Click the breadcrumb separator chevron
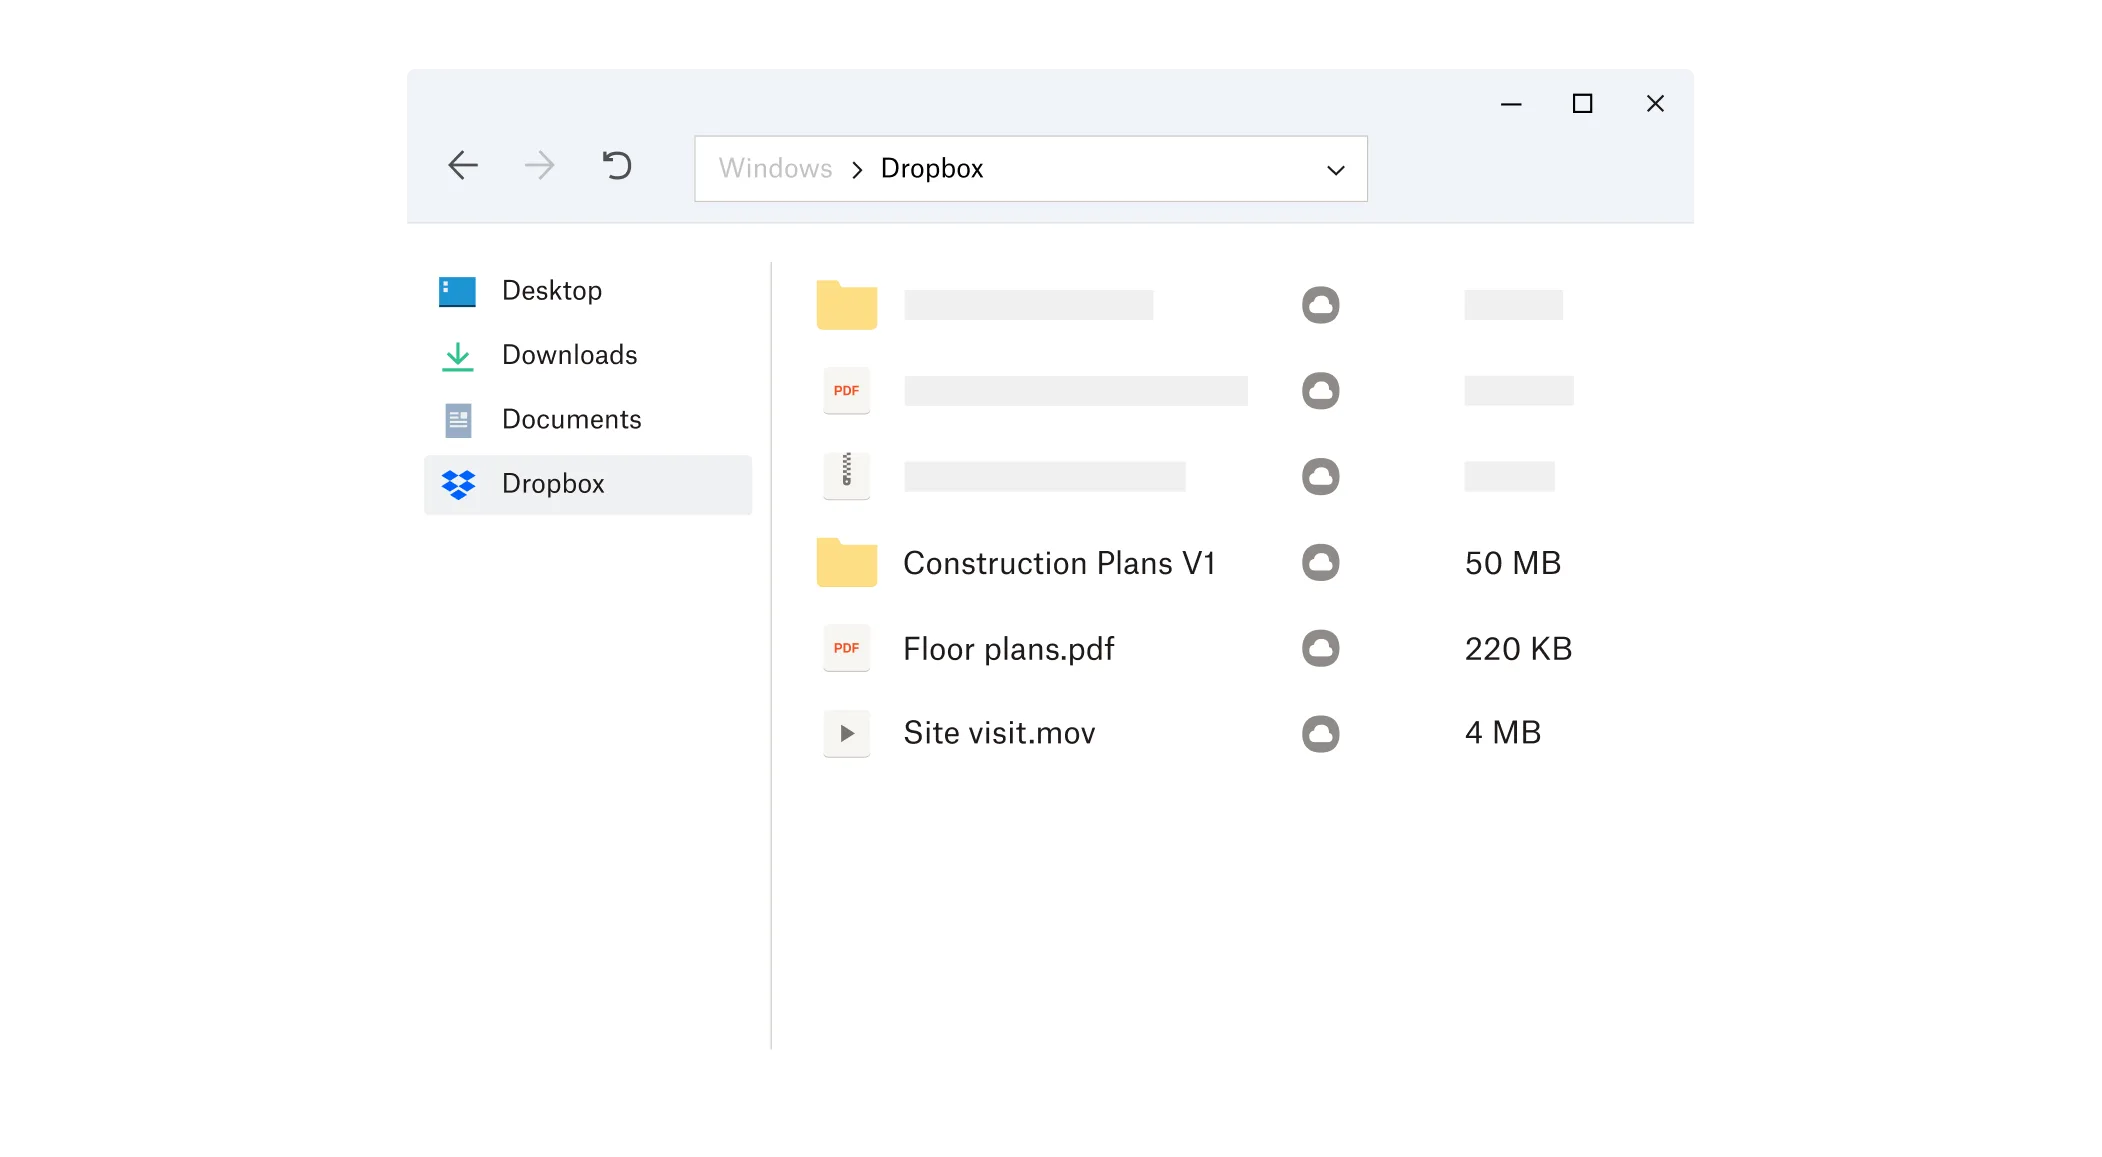This screenshot has width=2102, height=1157. pyautogui.click(x=857, y=170)
